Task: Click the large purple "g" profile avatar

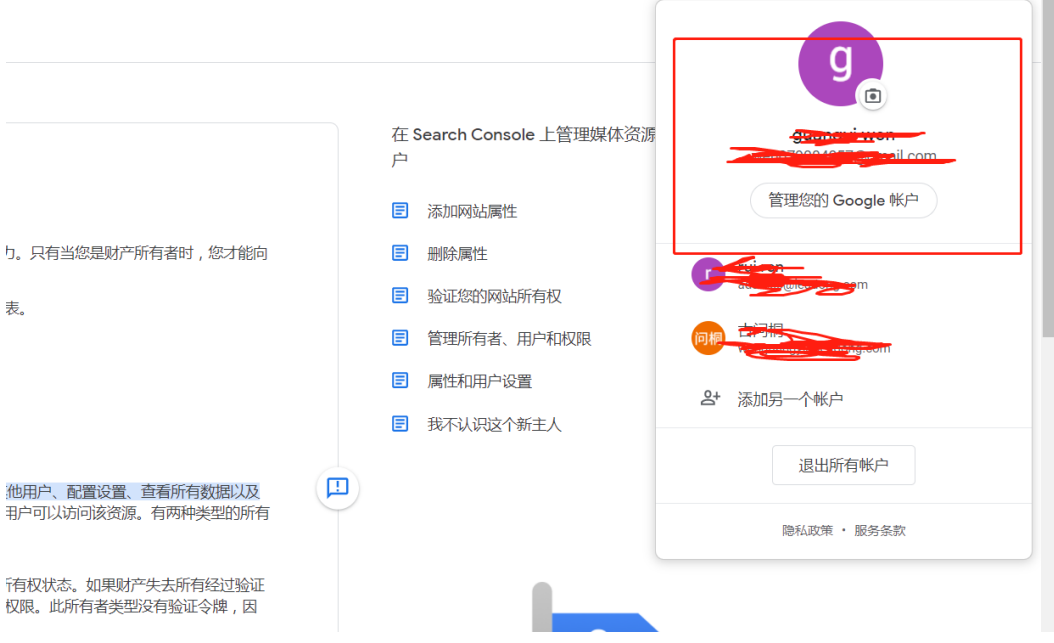Action: [839, 62]
